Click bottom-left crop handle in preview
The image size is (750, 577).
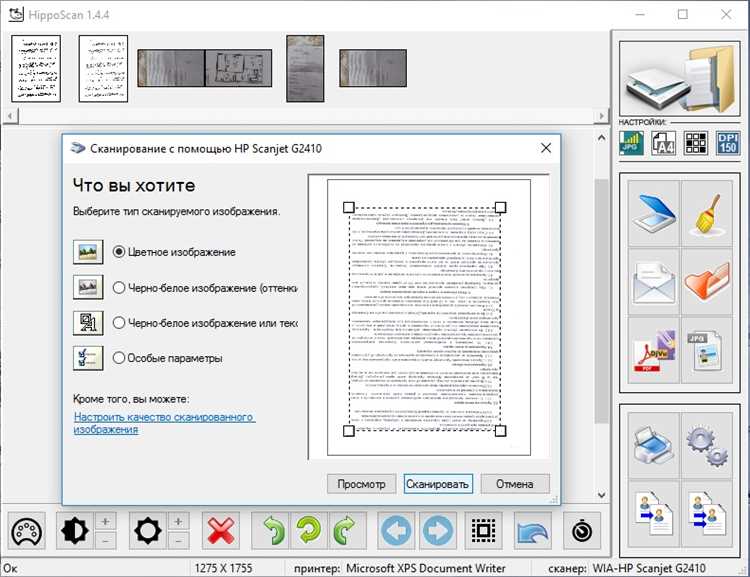pos(349,431)
